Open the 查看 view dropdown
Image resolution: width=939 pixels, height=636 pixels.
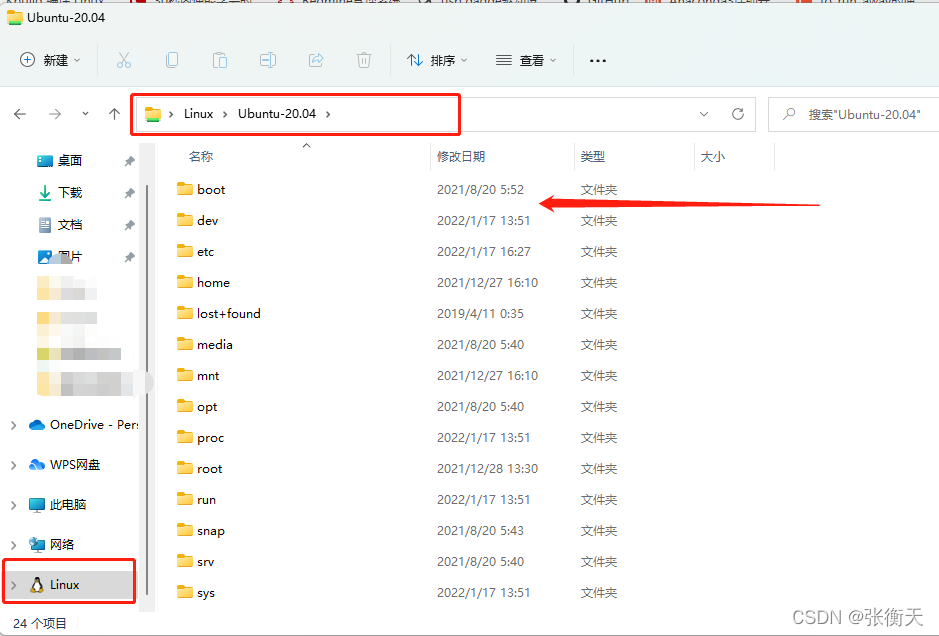(526, 60)
